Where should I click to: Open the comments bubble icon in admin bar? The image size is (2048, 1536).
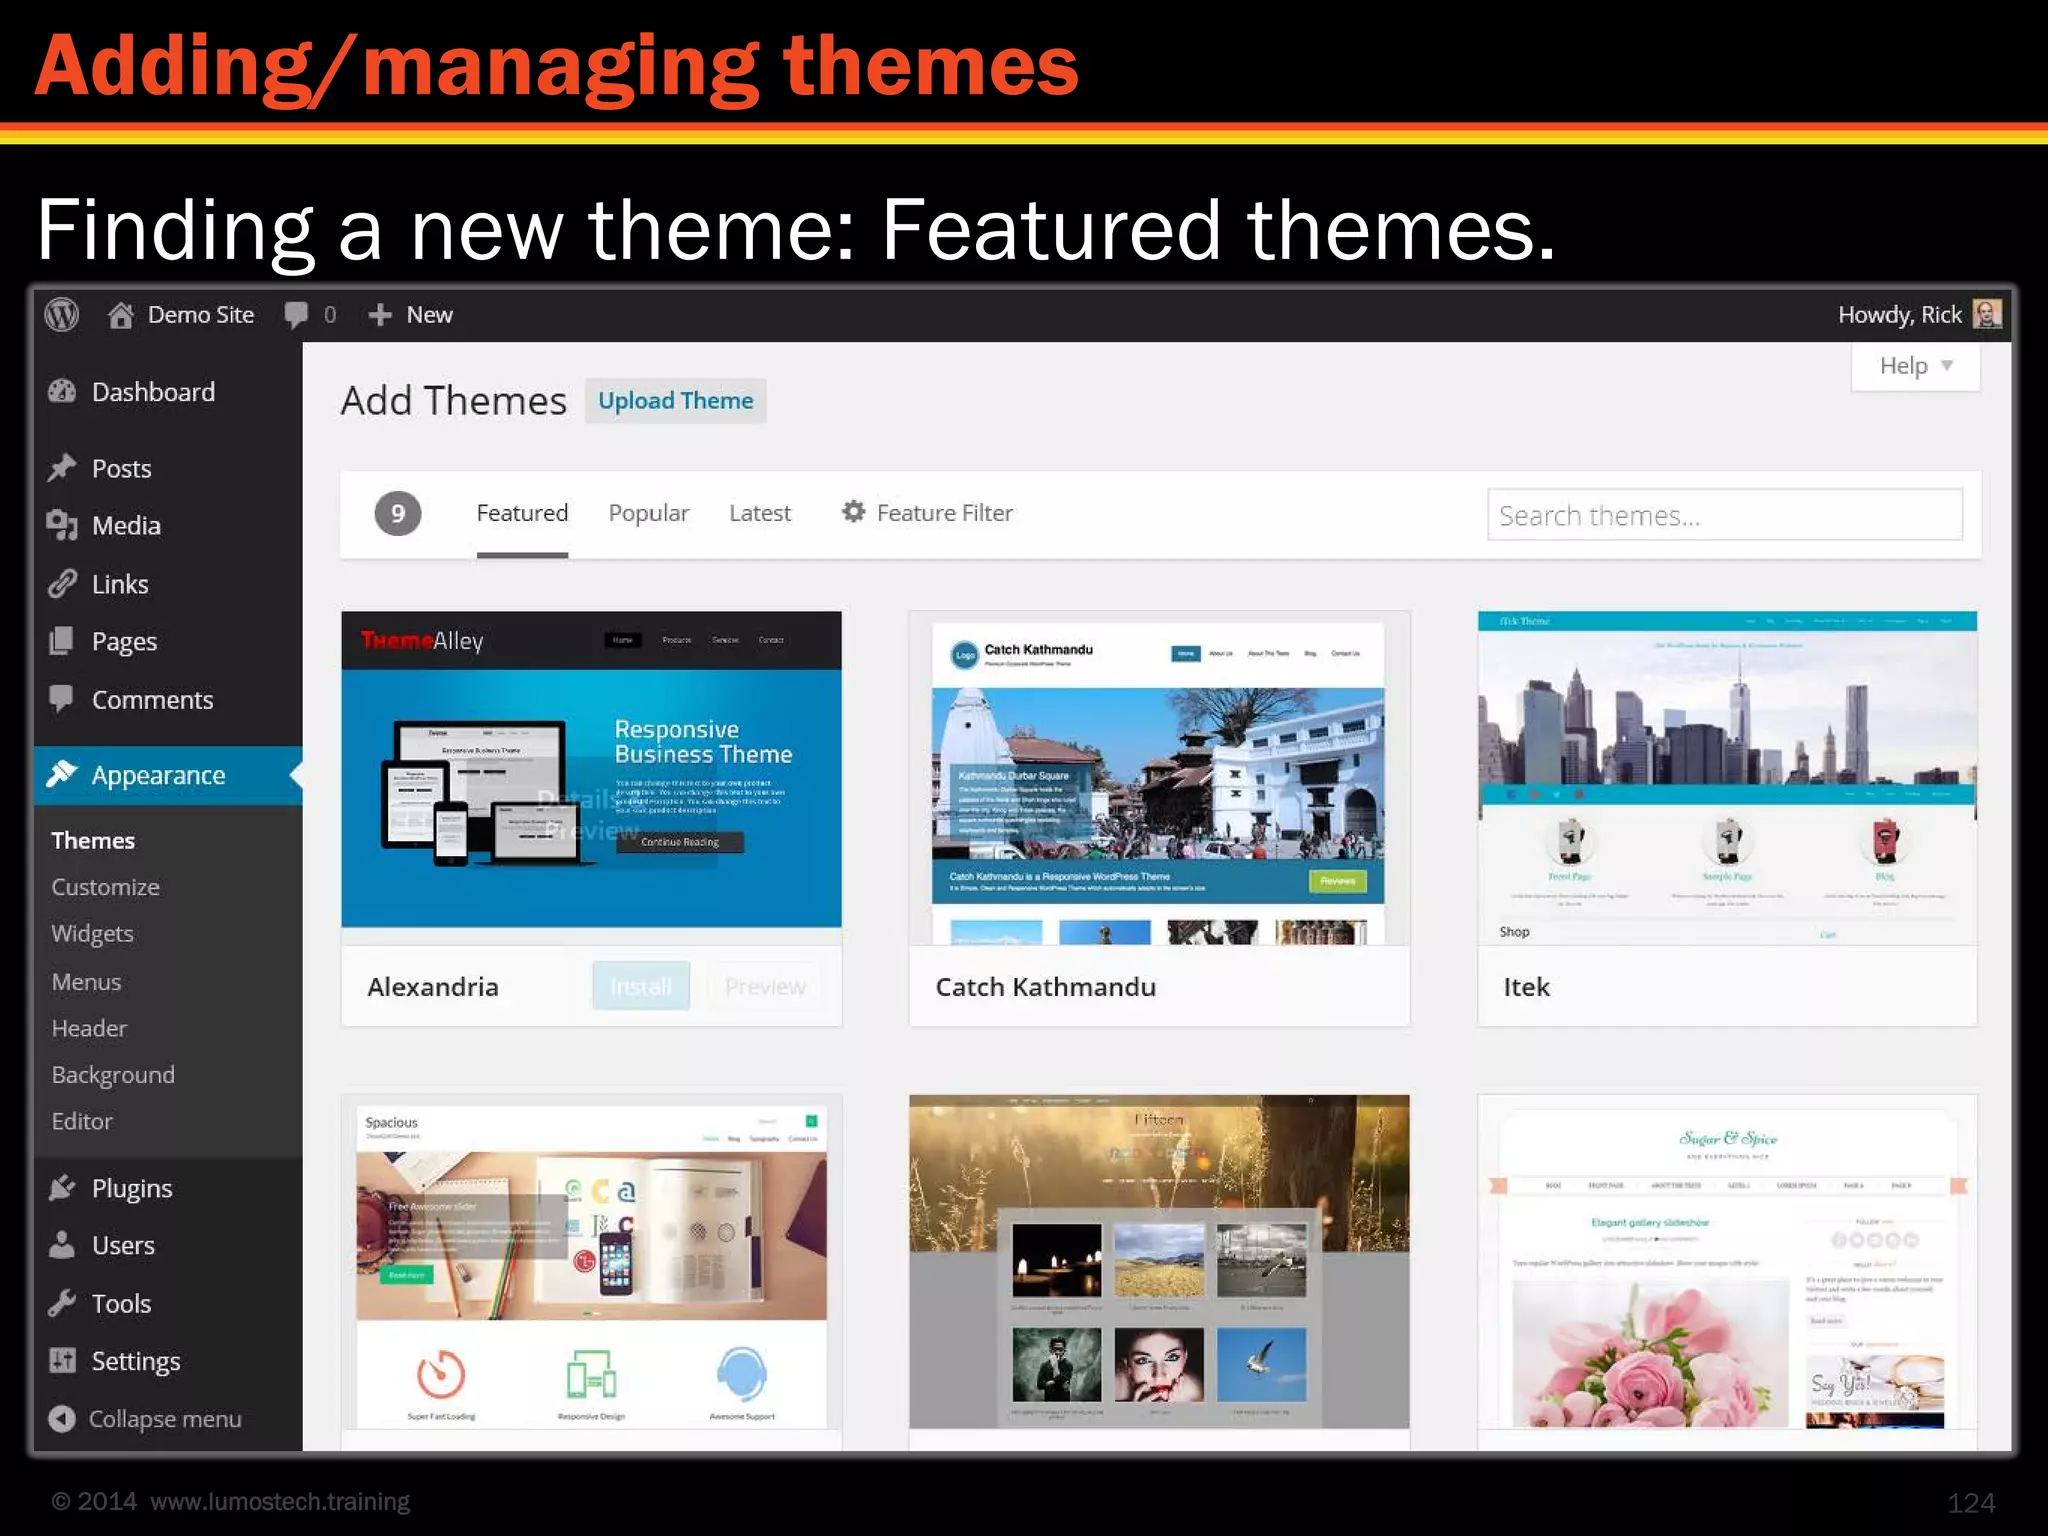click(x=296, y=315)
